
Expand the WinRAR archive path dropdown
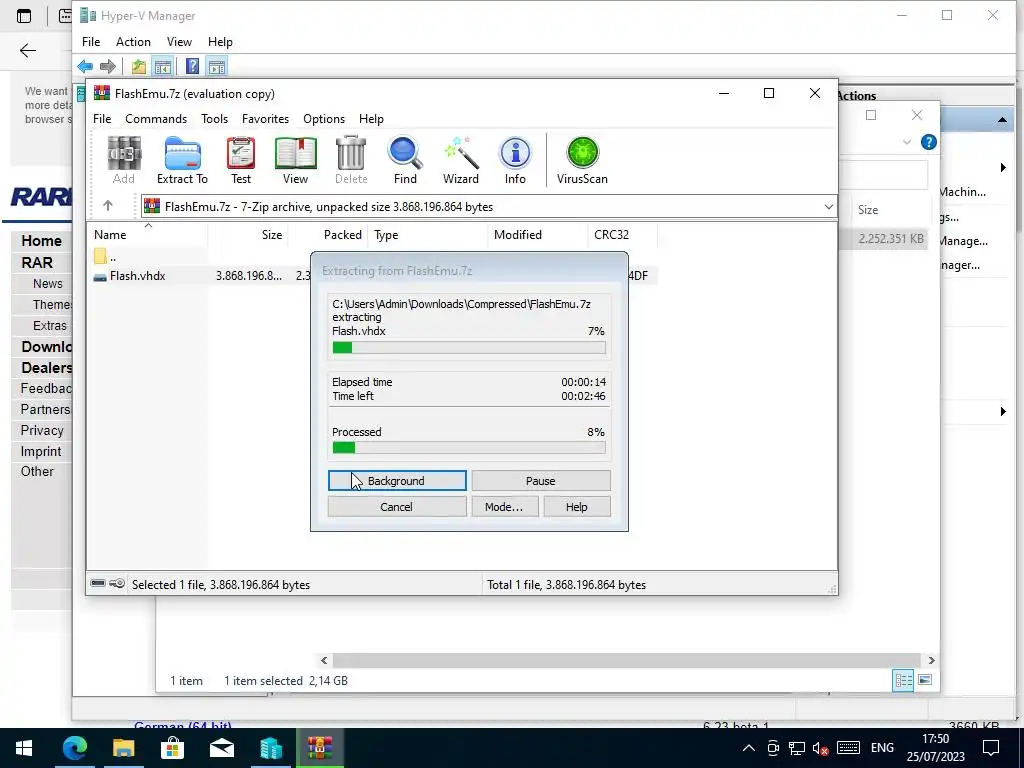point(828,206)
